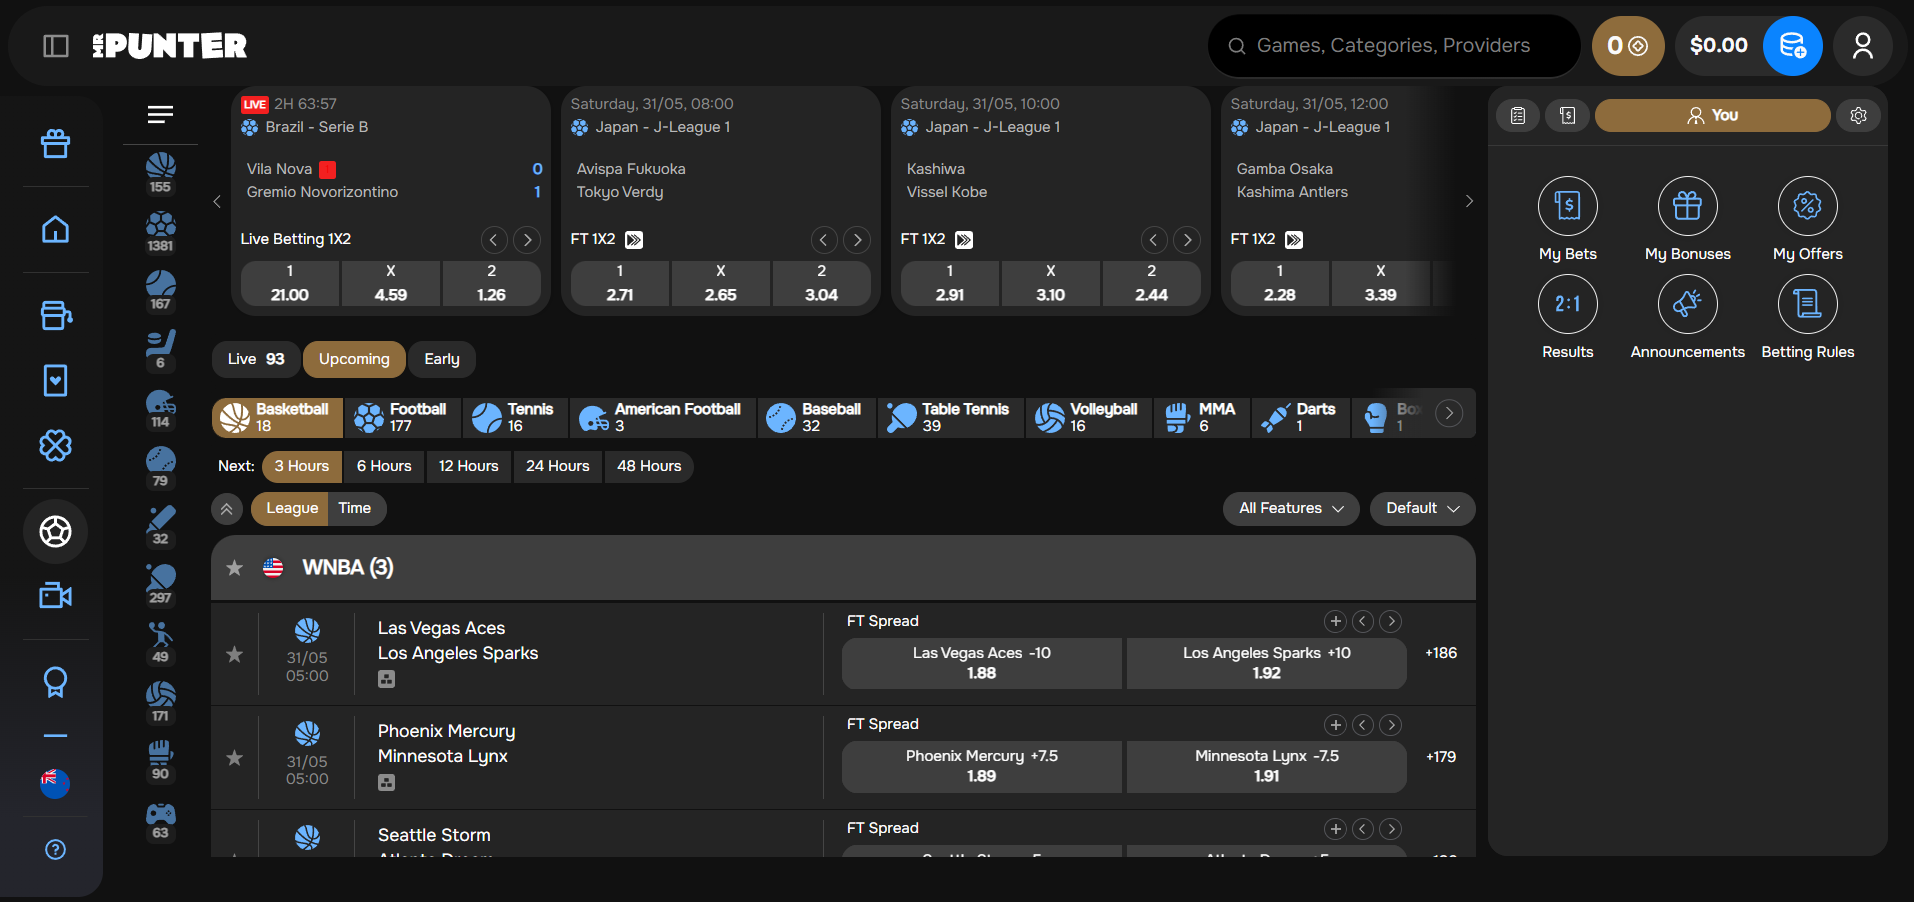The image size is (1914, 902).
Task: Favorite the Las Vegas Aces match star
Action: click(x=235, y=654)
